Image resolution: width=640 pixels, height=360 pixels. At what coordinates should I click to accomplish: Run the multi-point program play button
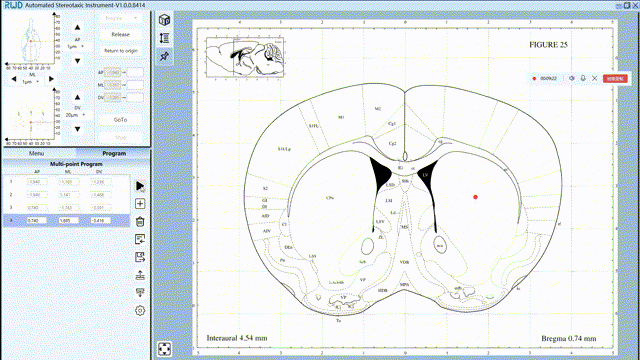coord(140,186)
